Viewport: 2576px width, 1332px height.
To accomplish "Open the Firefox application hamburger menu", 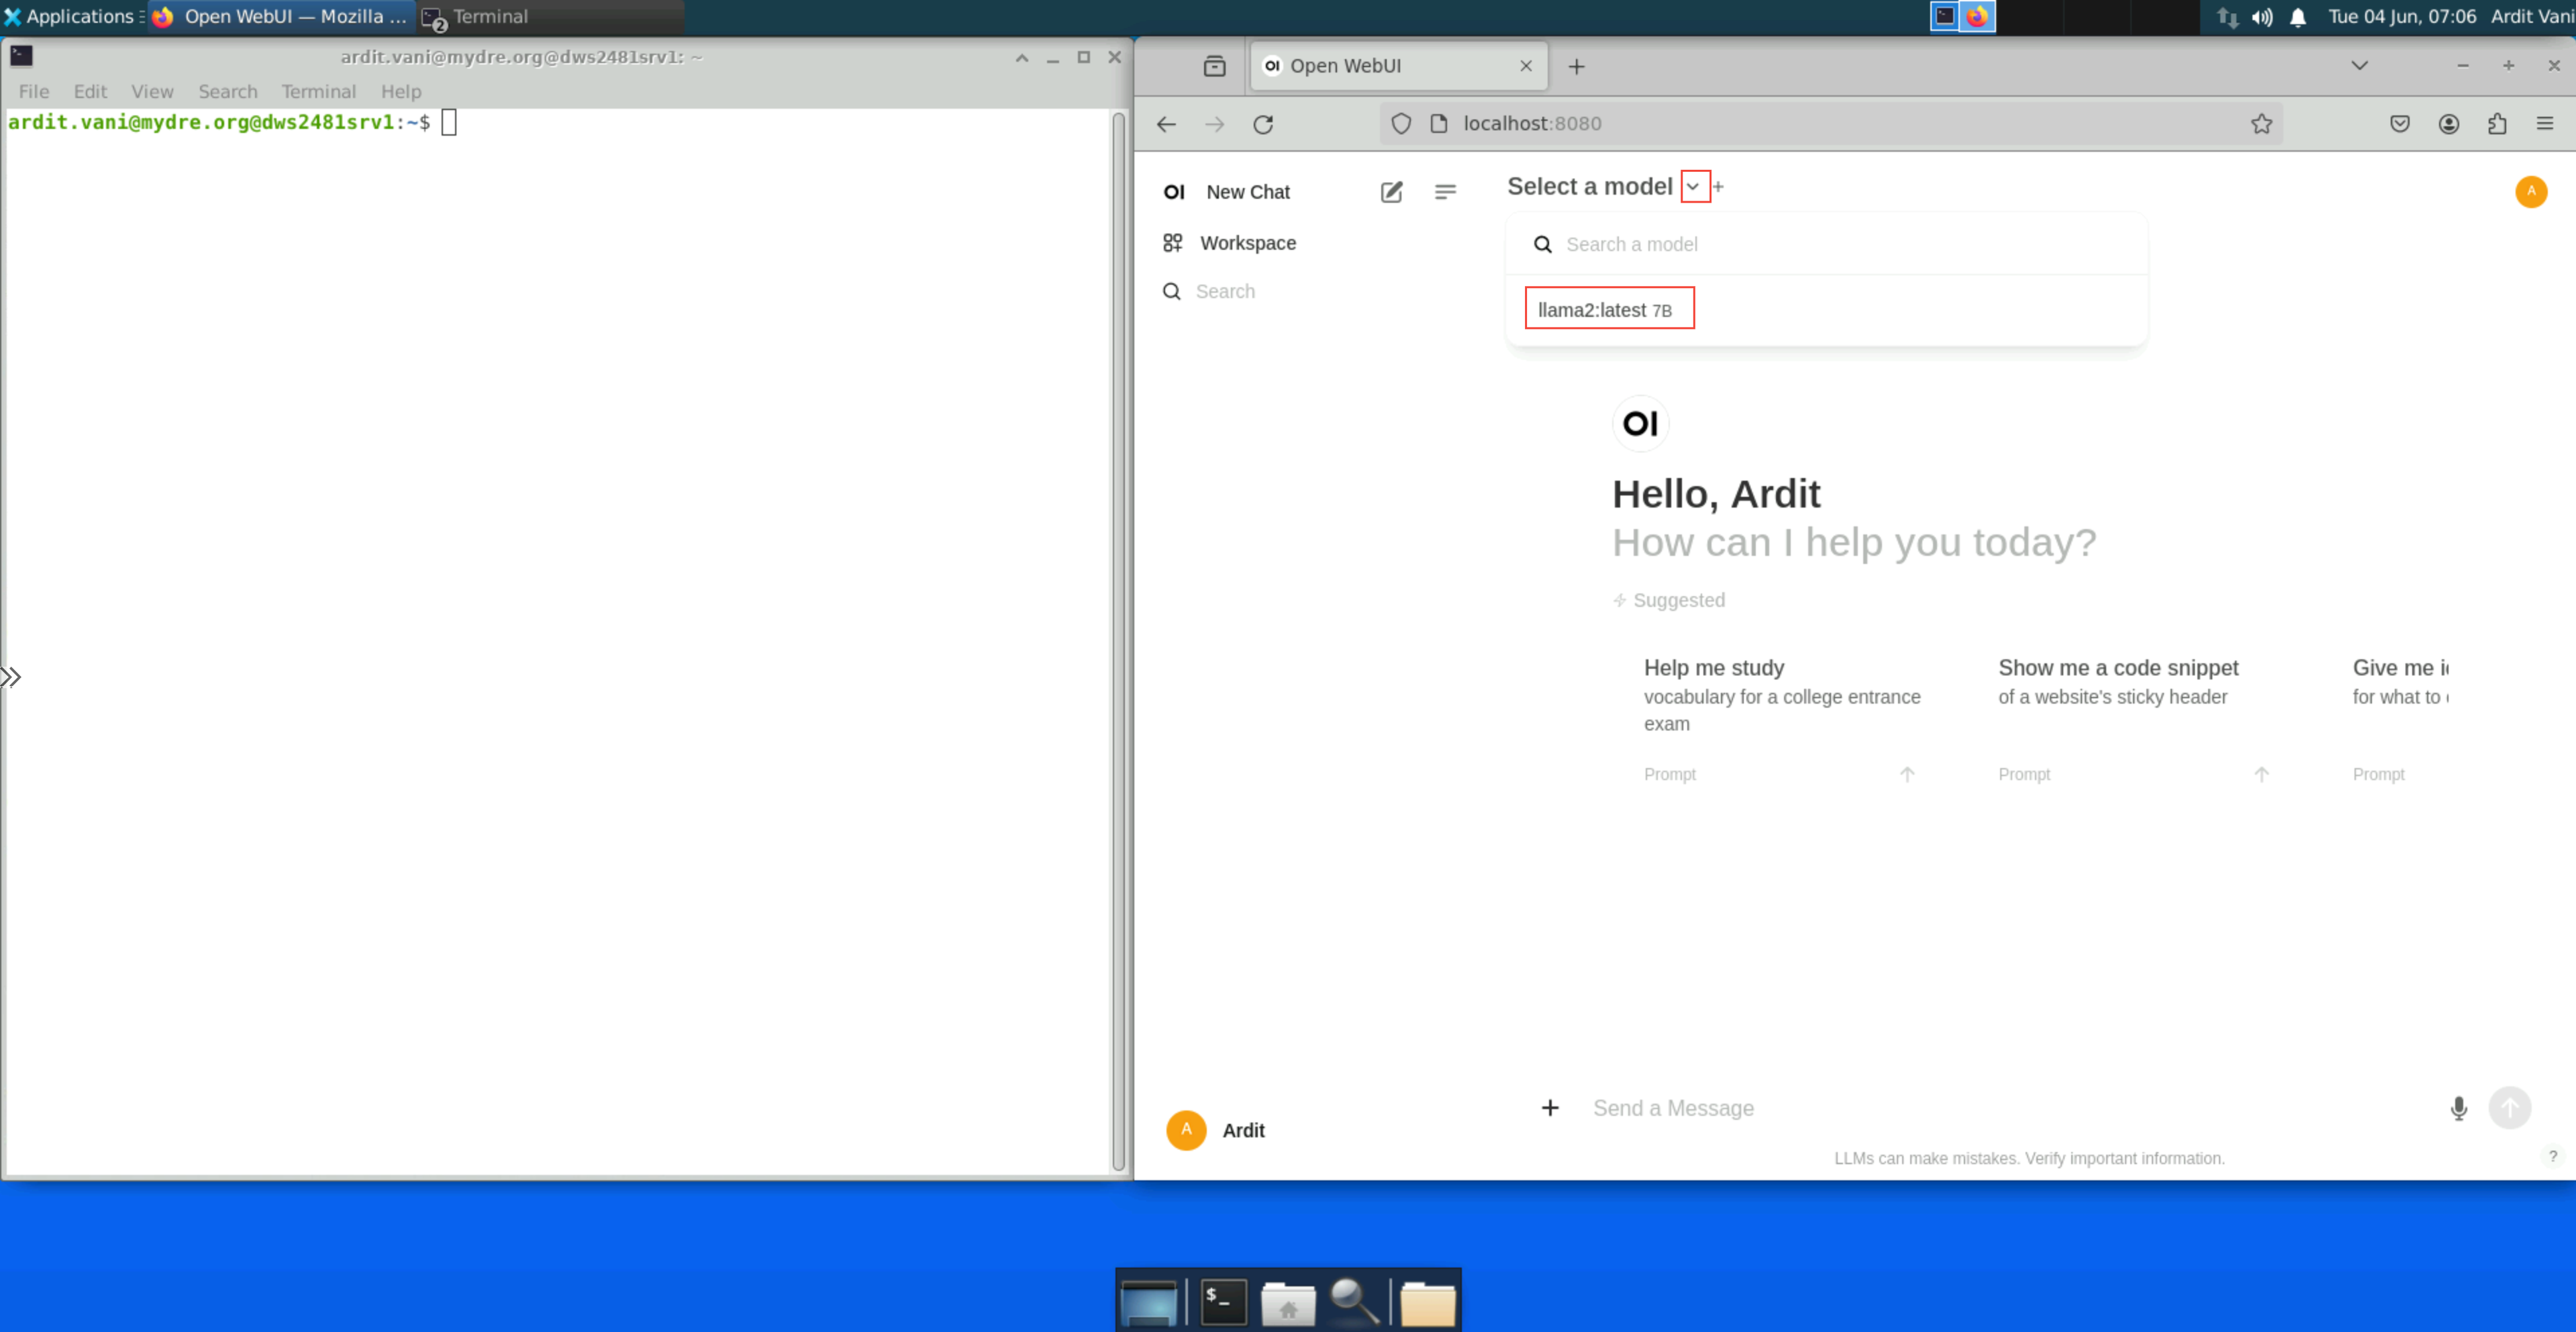I will (x=2545, y=124).
